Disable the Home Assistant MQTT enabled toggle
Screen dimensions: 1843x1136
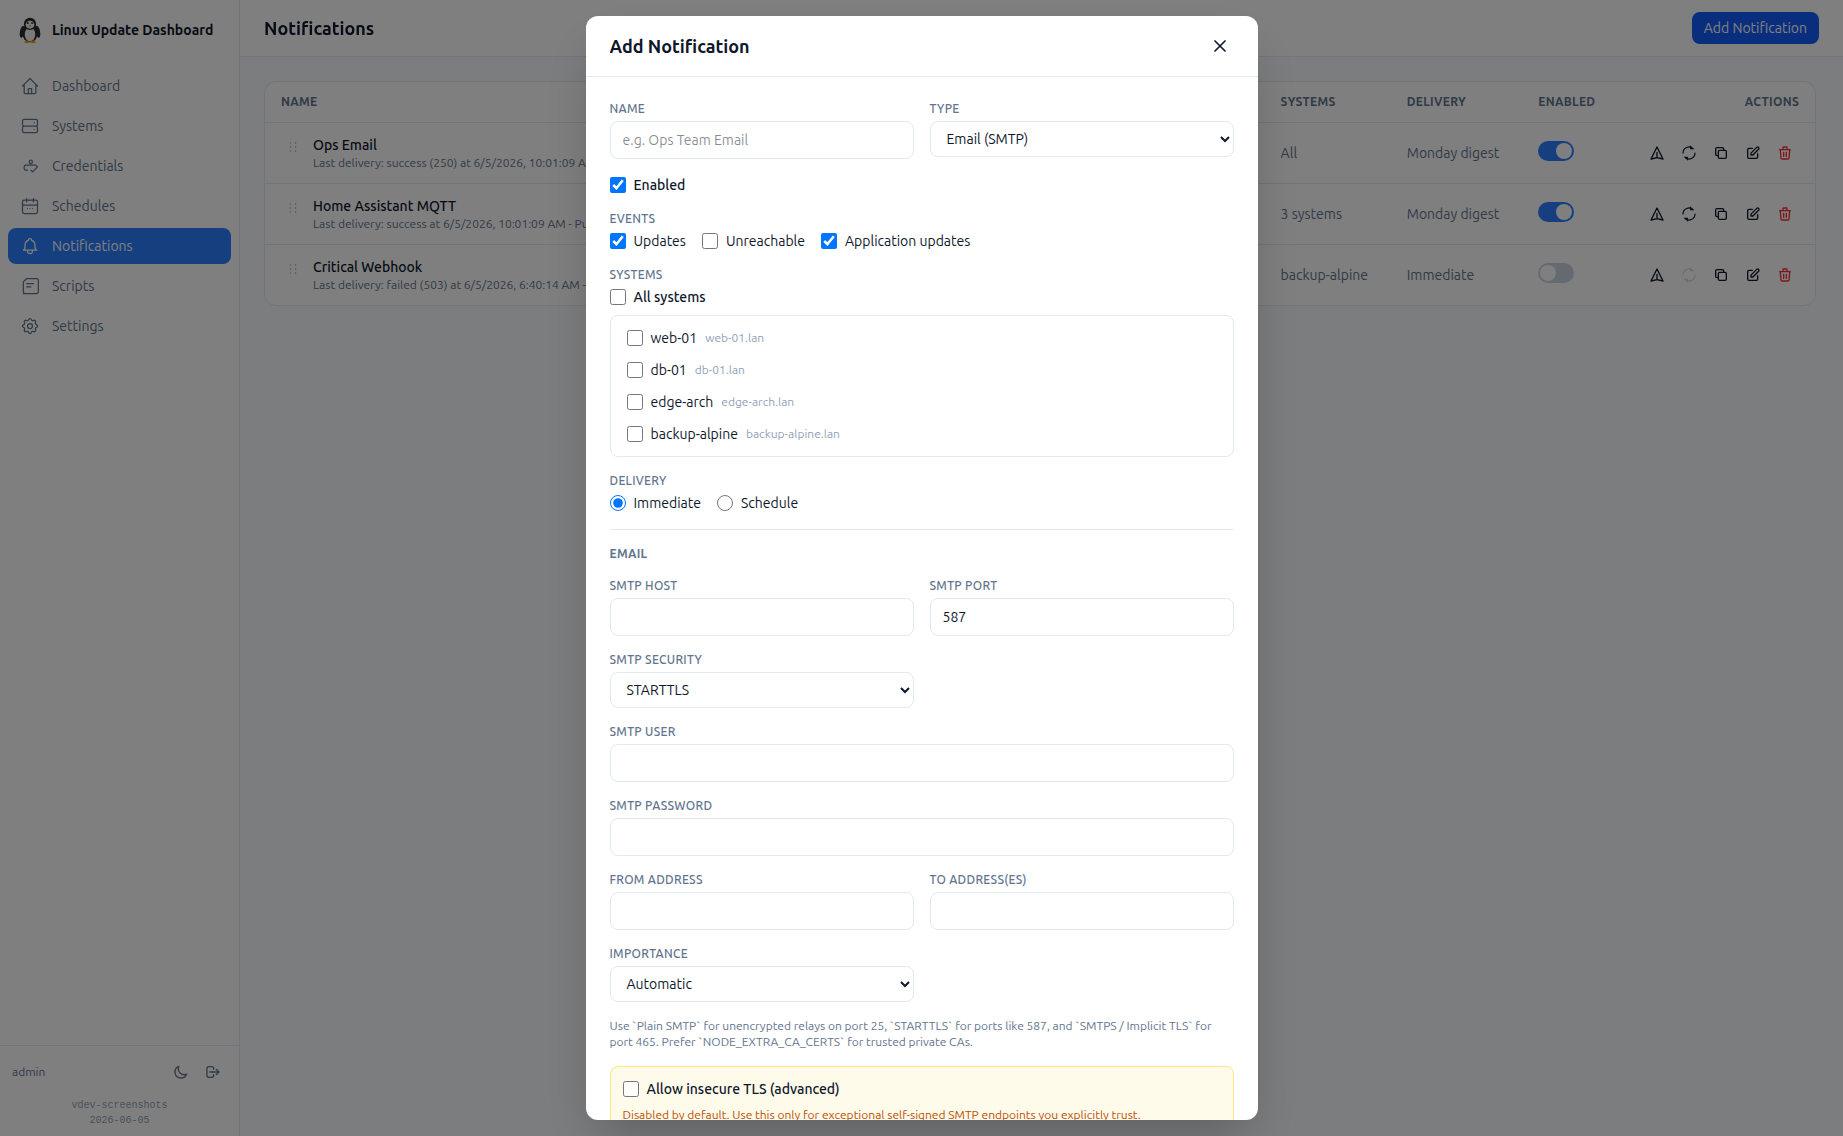point(1556,212)
